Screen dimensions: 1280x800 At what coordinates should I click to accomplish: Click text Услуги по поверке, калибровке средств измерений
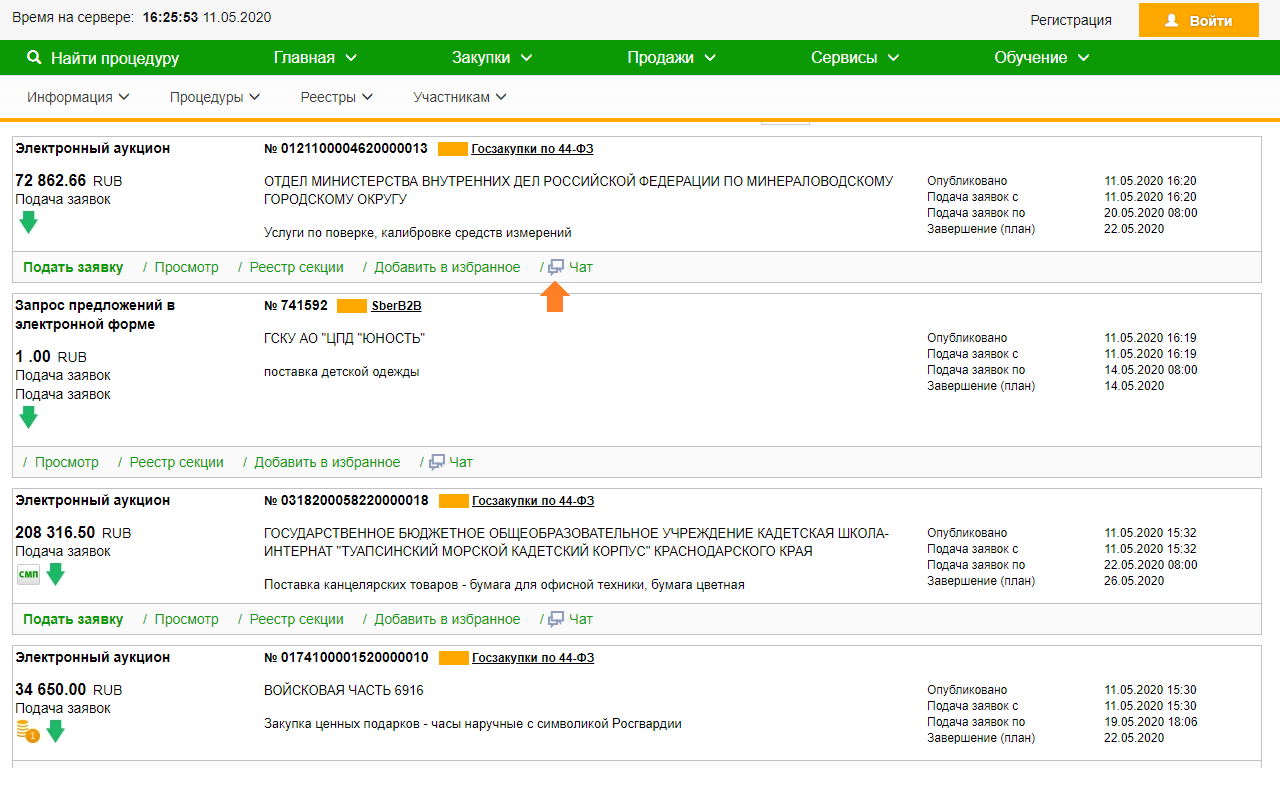point(418,233)
